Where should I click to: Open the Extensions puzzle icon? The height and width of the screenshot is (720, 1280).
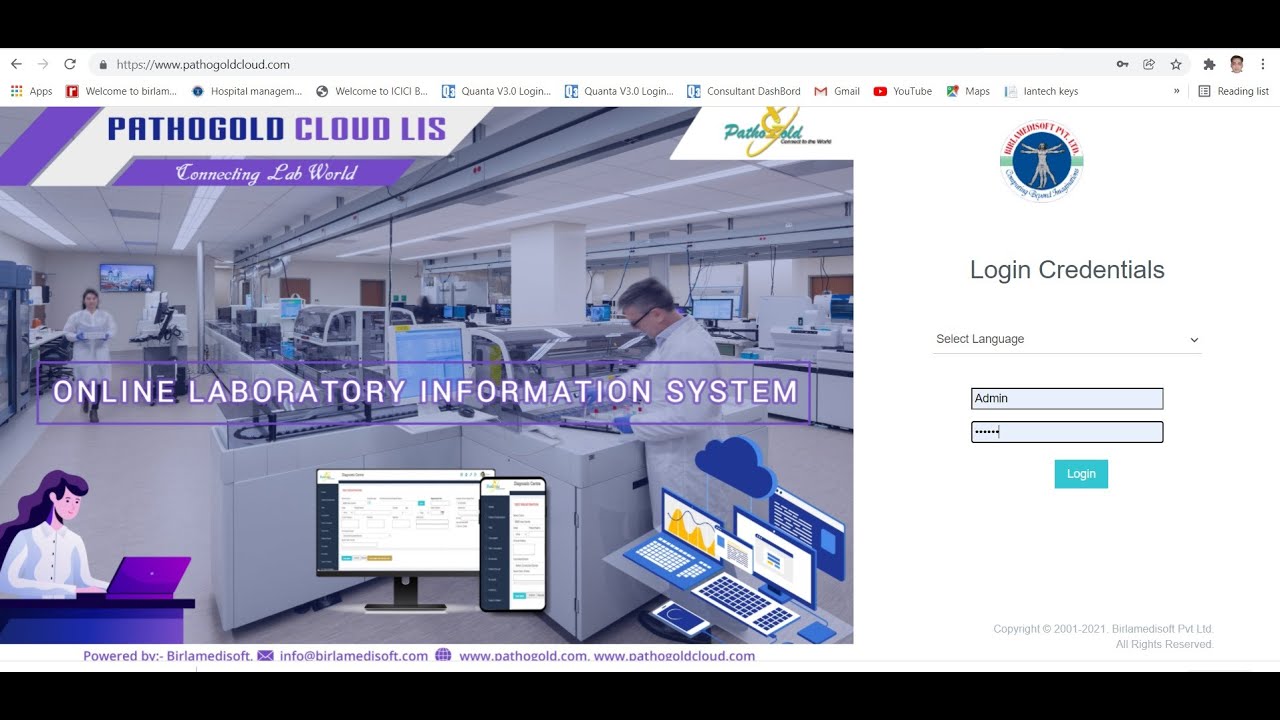1209,64
